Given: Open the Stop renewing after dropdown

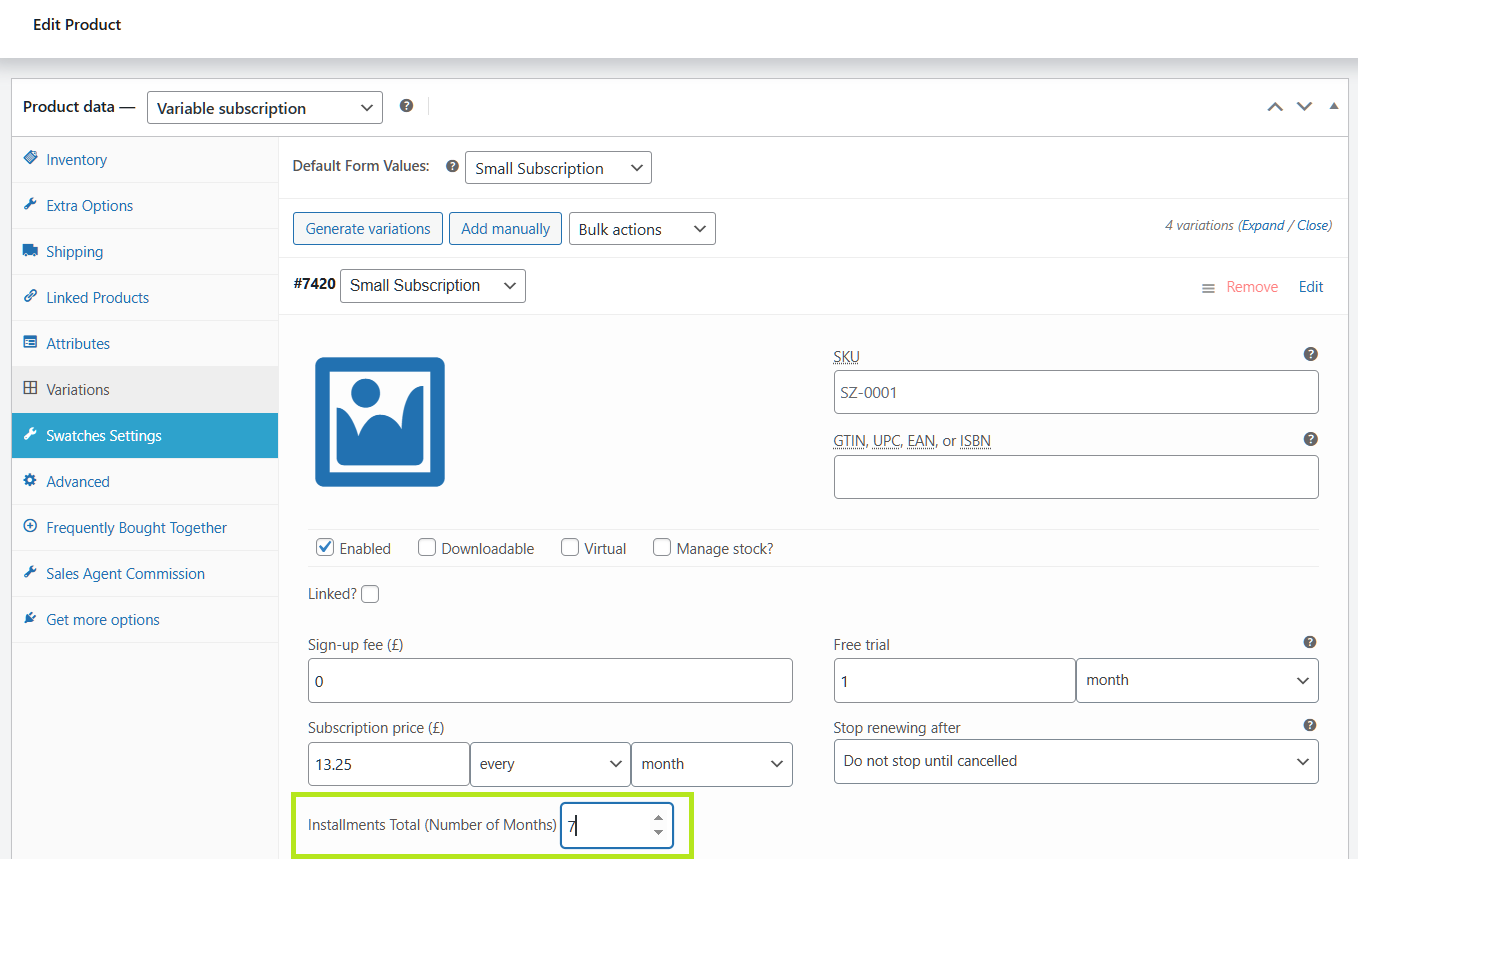Looking at the screenshot, I should (1075, 761).
